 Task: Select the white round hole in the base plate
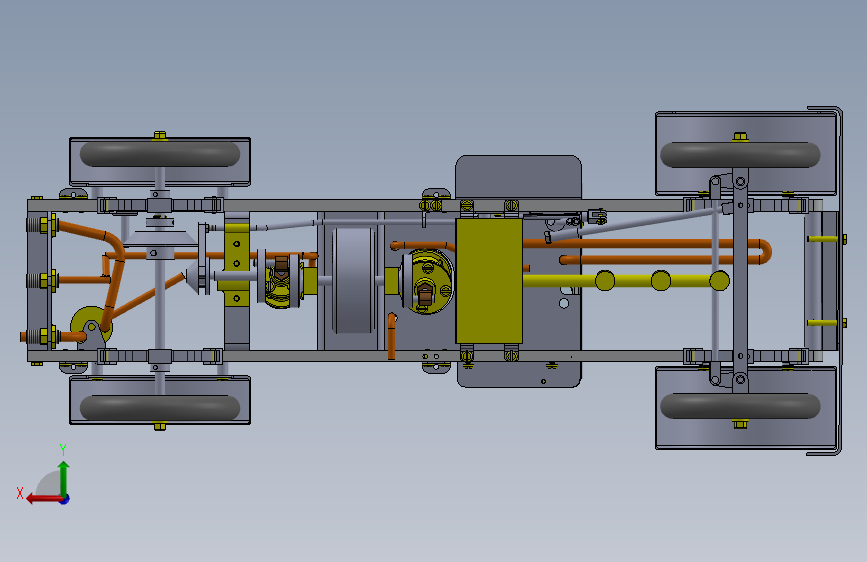click(564, 303)
